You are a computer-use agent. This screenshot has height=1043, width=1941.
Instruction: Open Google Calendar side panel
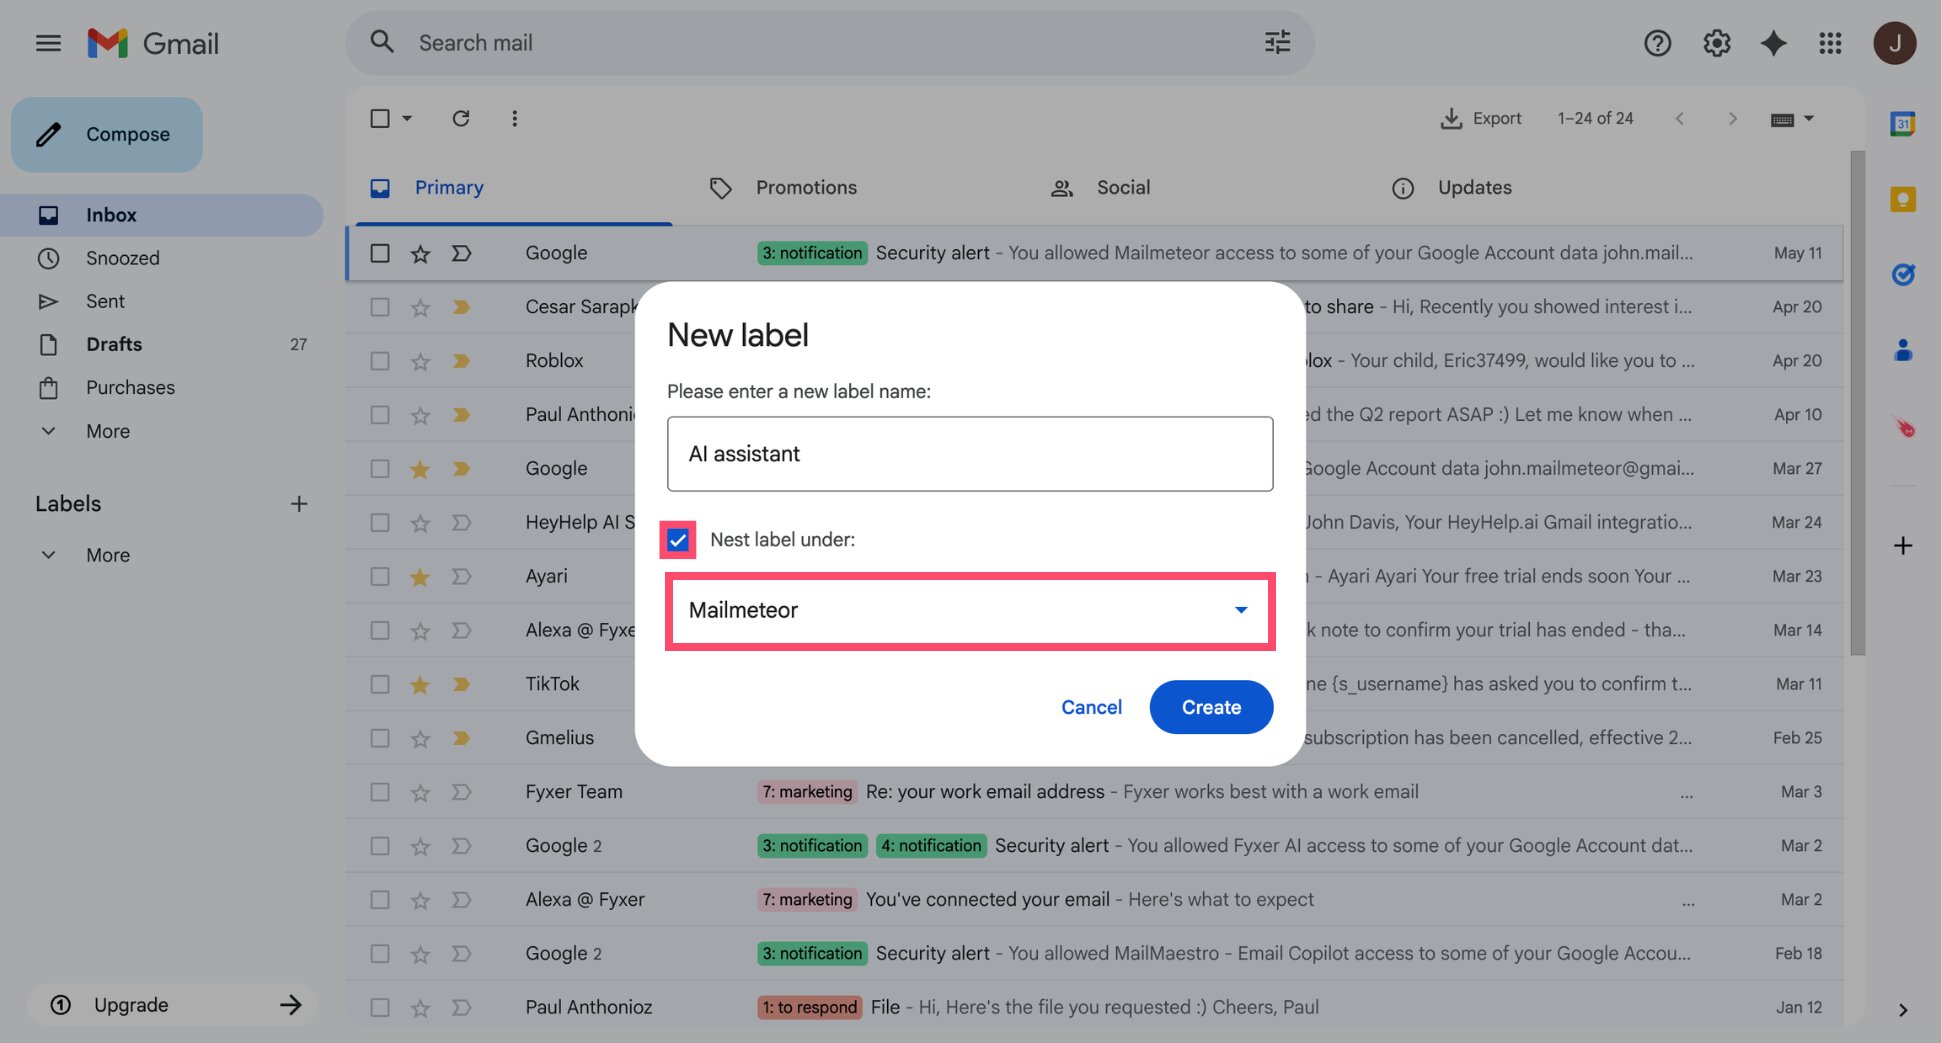point(1902,124)
